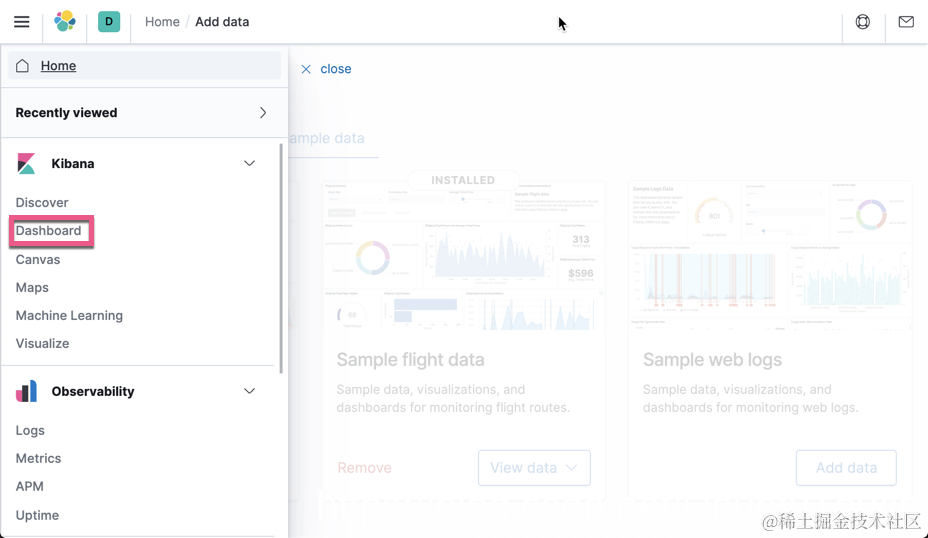Click the Kibana section heading
Viewport: 928px width, 538px height.
(x=73, y=163)
